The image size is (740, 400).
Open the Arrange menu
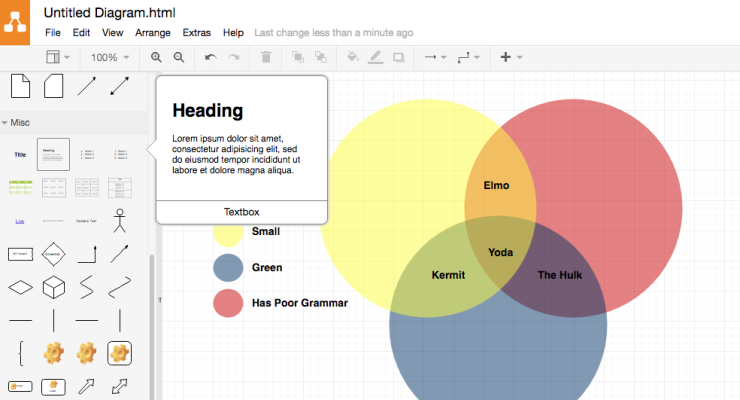[x=152, y=33]
